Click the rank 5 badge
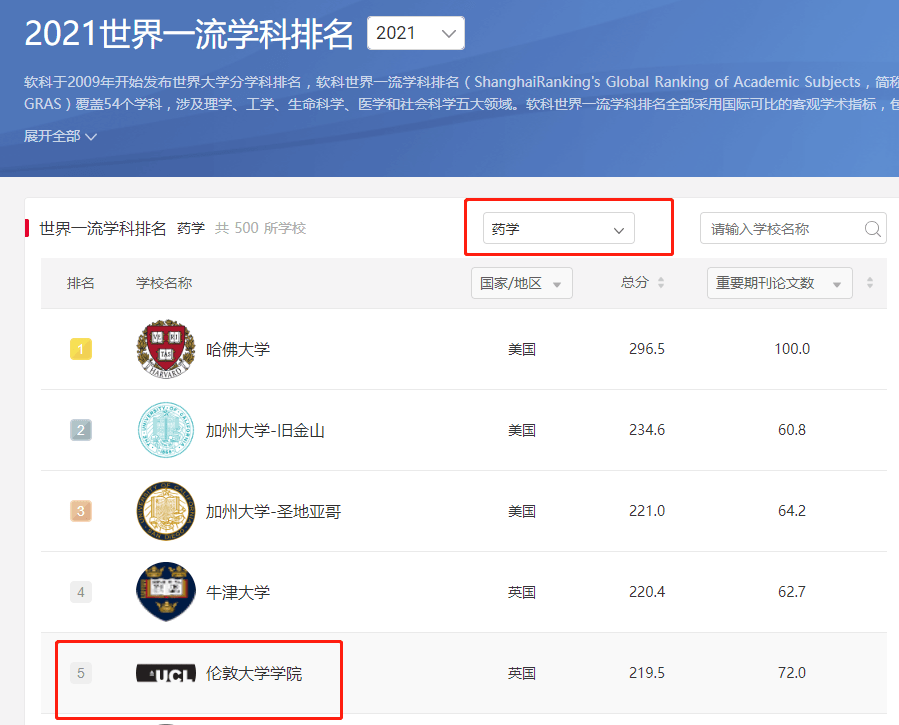 pos(81,673)
